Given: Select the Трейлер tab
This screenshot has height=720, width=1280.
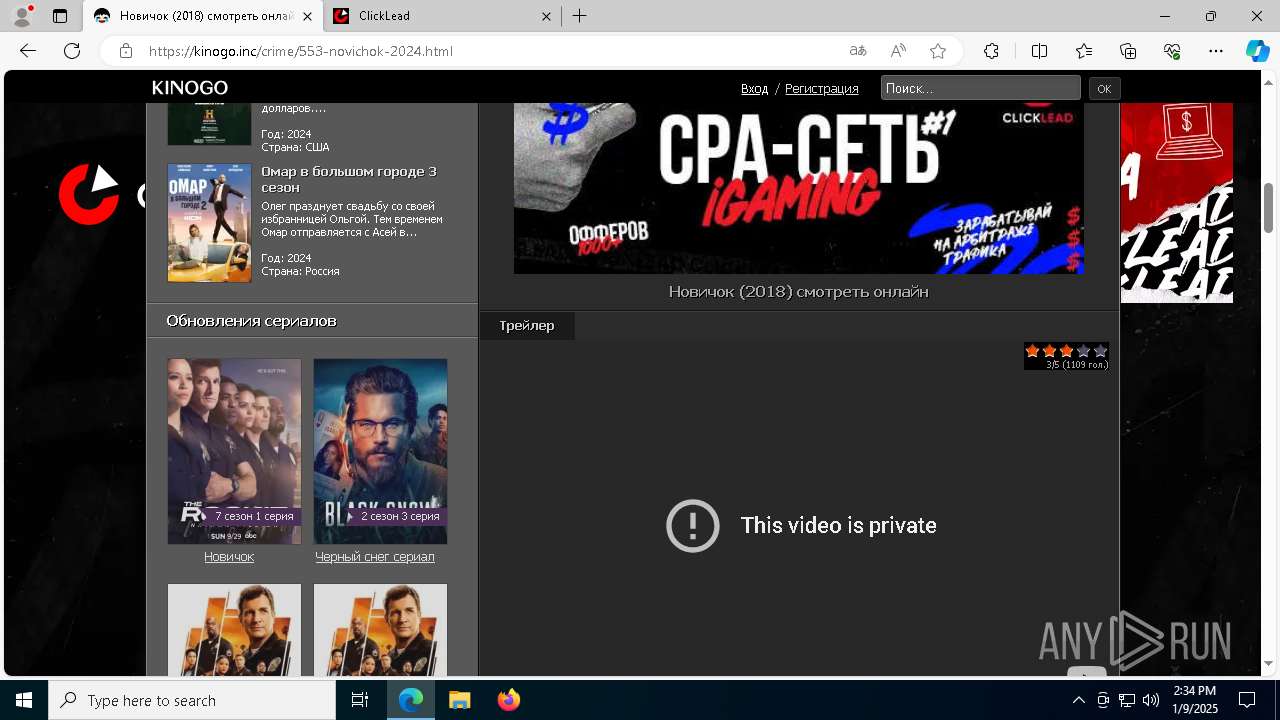Looking at the screenshot, I should [x=527, y=326].
